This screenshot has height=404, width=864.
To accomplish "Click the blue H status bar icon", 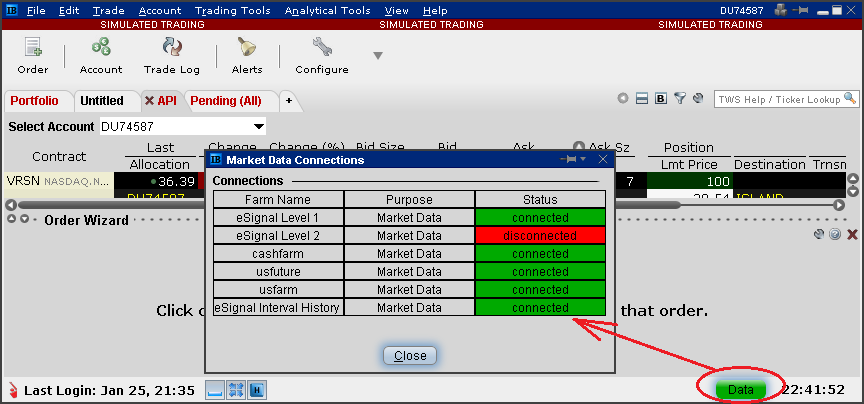I will tap(257, 390).
